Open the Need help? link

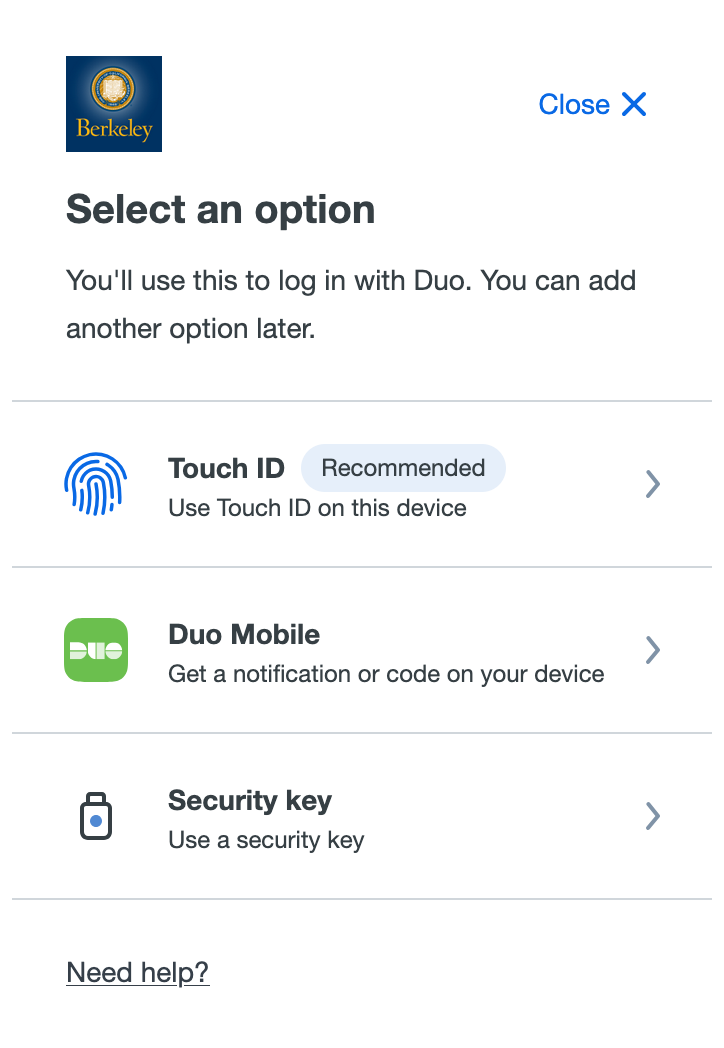(138, 972)
